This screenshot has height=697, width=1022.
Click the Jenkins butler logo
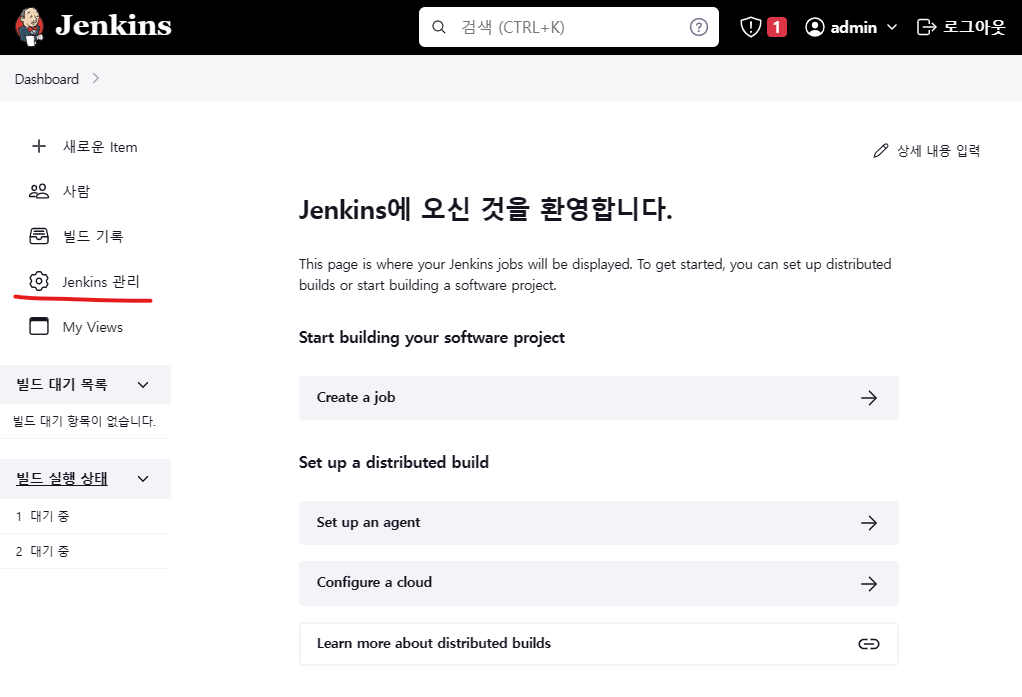29,27
